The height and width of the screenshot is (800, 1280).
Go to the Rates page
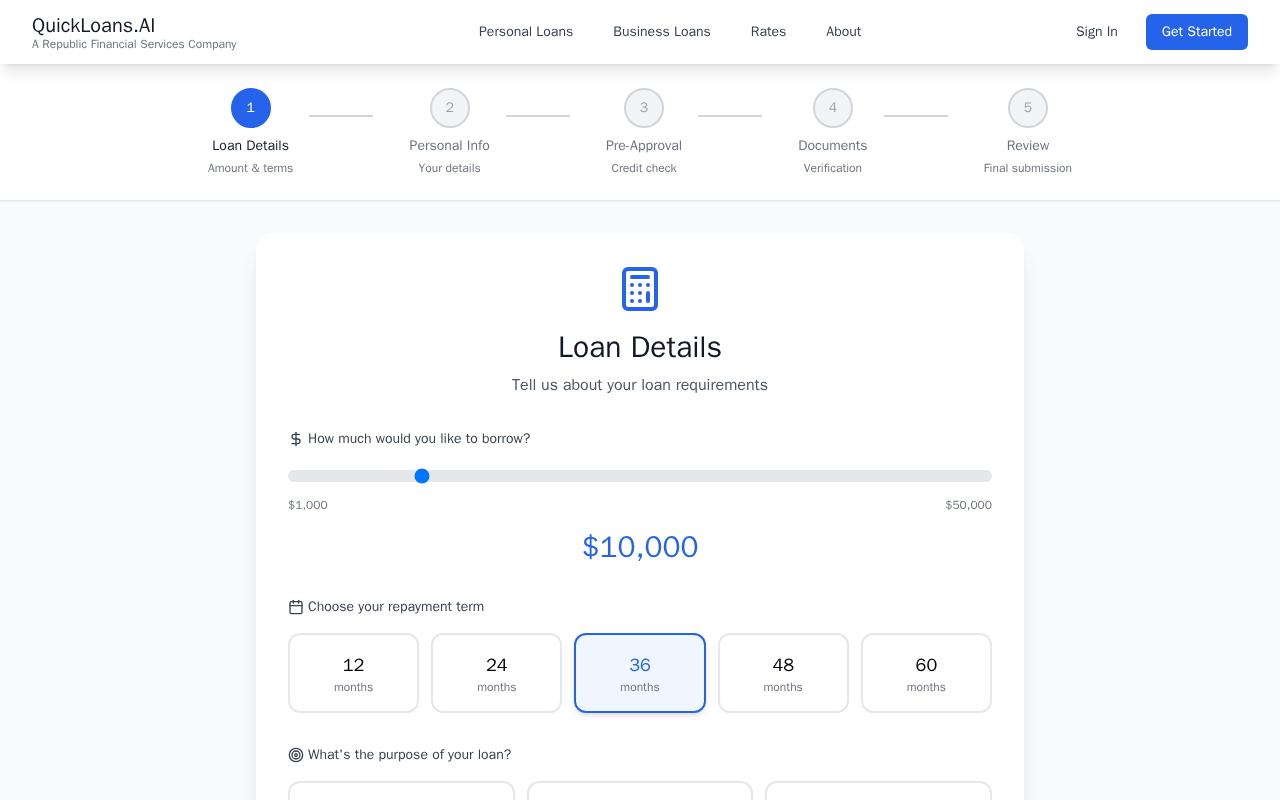pyautogui.click(x=768, y=32)
